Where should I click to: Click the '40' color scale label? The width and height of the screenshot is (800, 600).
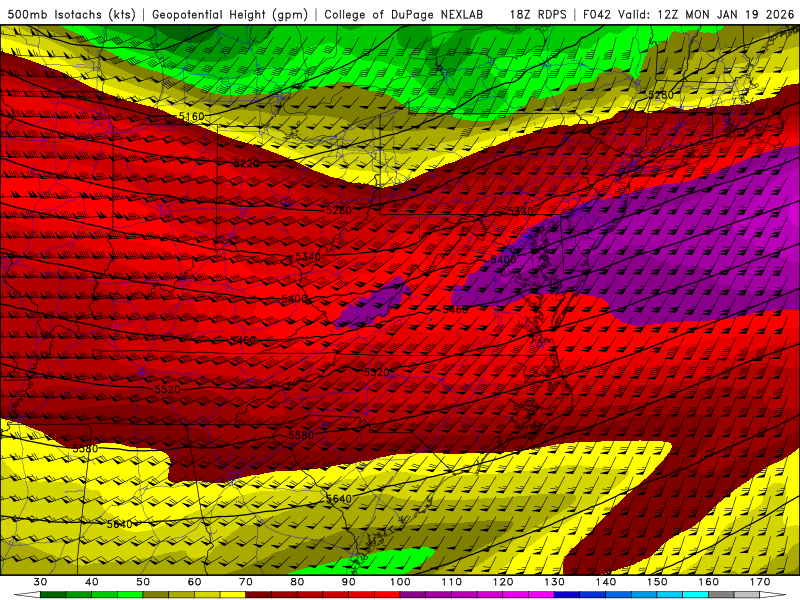click(92, 582)
